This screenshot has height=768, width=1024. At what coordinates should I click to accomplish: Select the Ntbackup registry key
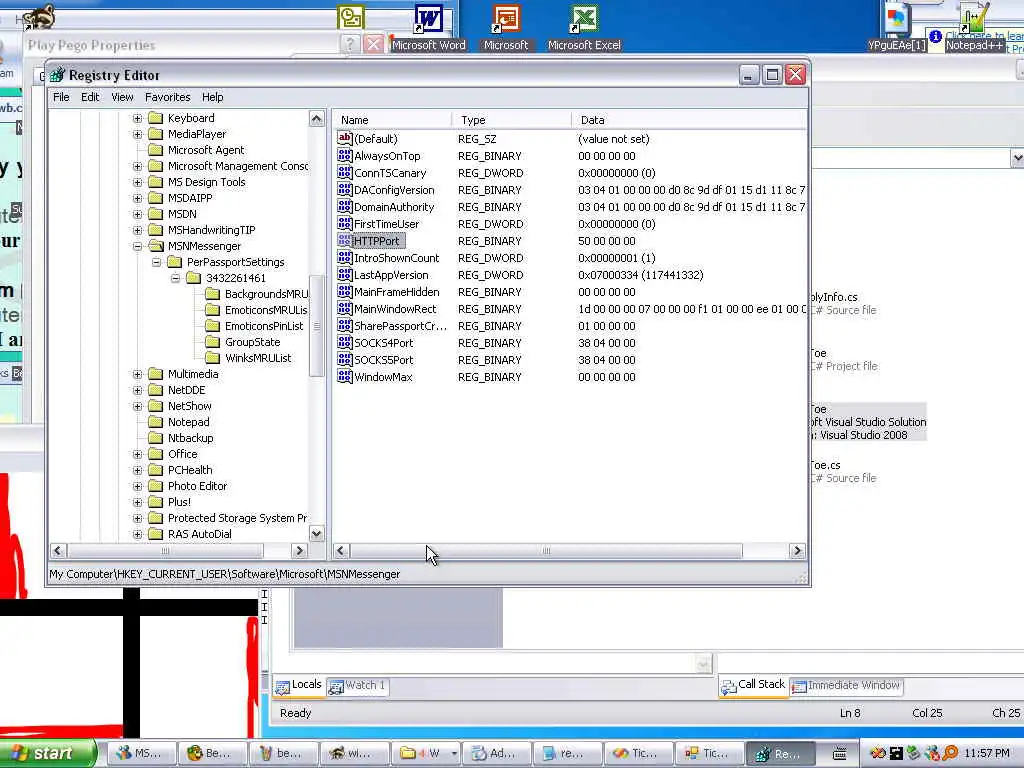pyautogui.click(x=190, y=438)
